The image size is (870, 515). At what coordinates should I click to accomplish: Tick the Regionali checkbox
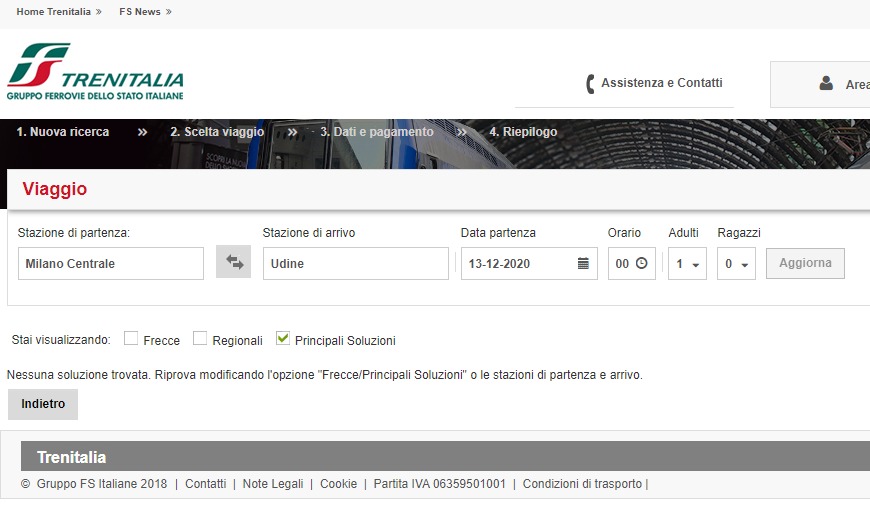click(200, 338)
